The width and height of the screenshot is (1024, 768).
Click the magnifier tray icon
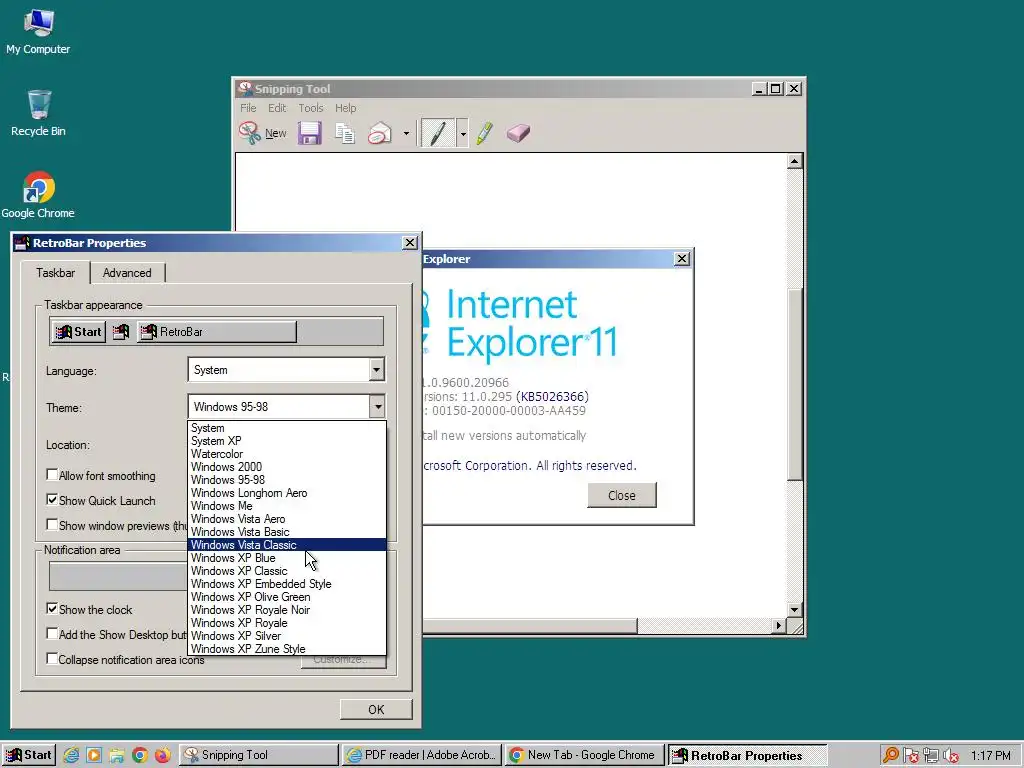(890, 756)
